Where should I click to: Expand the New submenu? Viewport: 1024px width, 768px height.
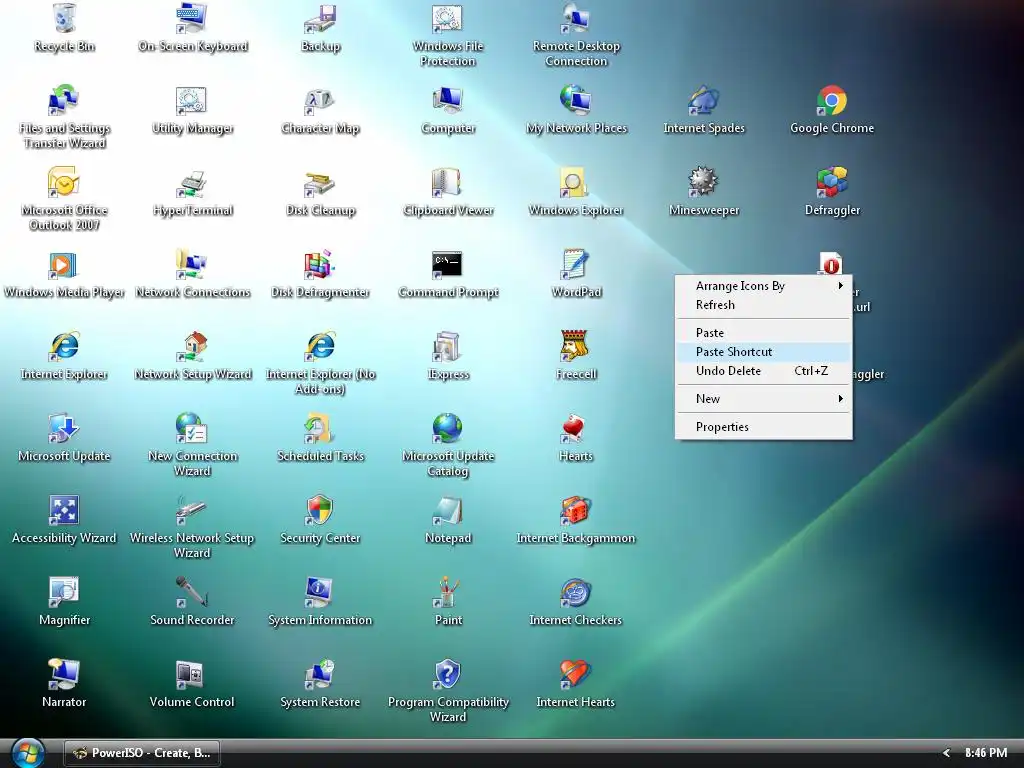[x=763, y=399]
